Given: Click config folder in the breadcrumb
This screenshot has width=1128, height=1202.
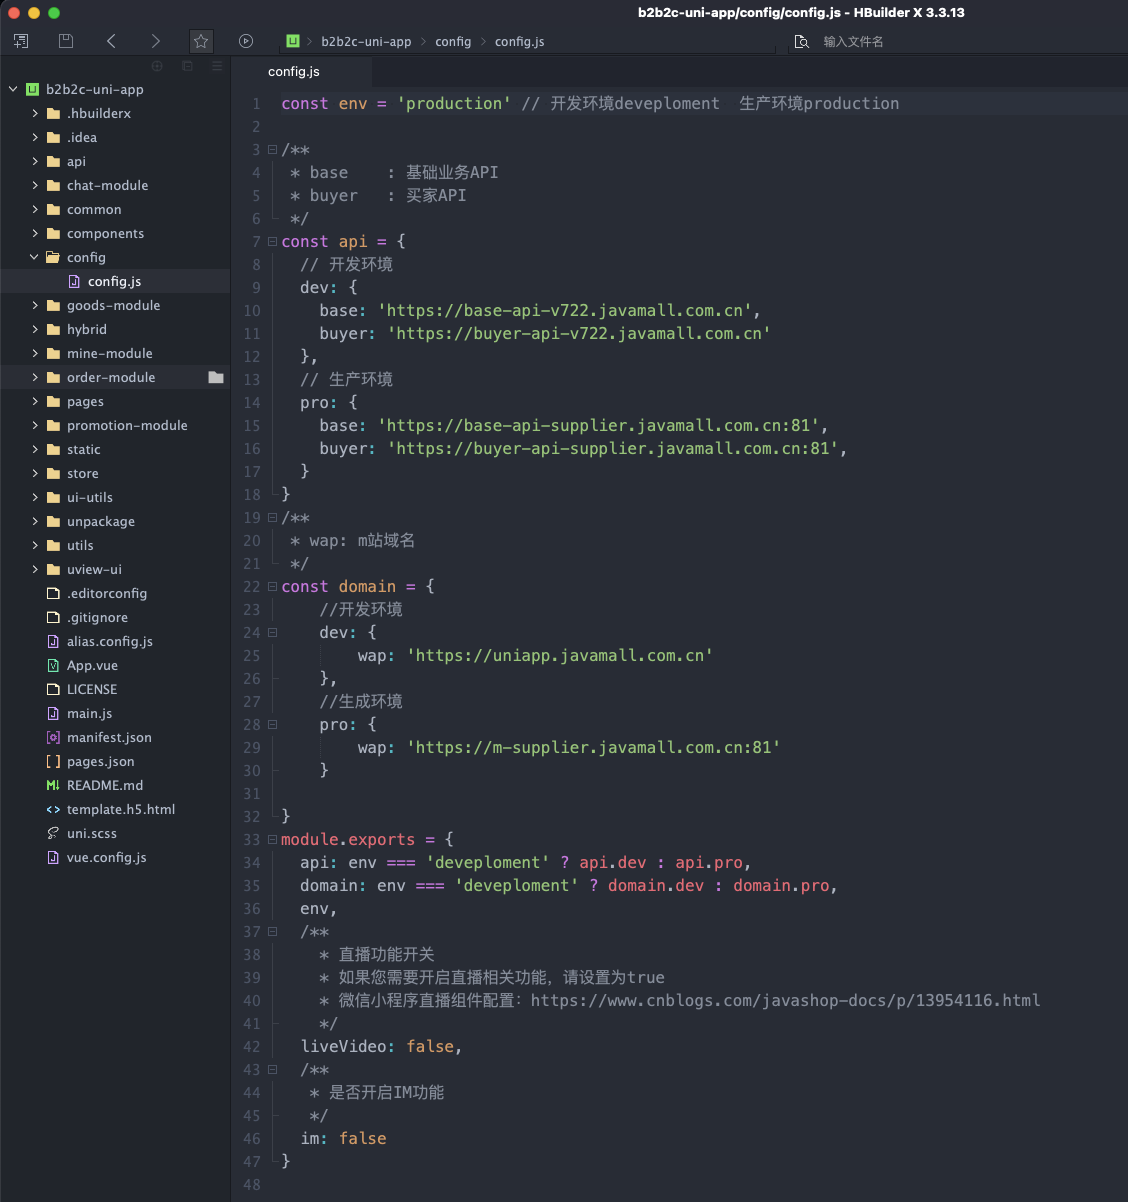Looking at the screenshot, I should (453, 41).
